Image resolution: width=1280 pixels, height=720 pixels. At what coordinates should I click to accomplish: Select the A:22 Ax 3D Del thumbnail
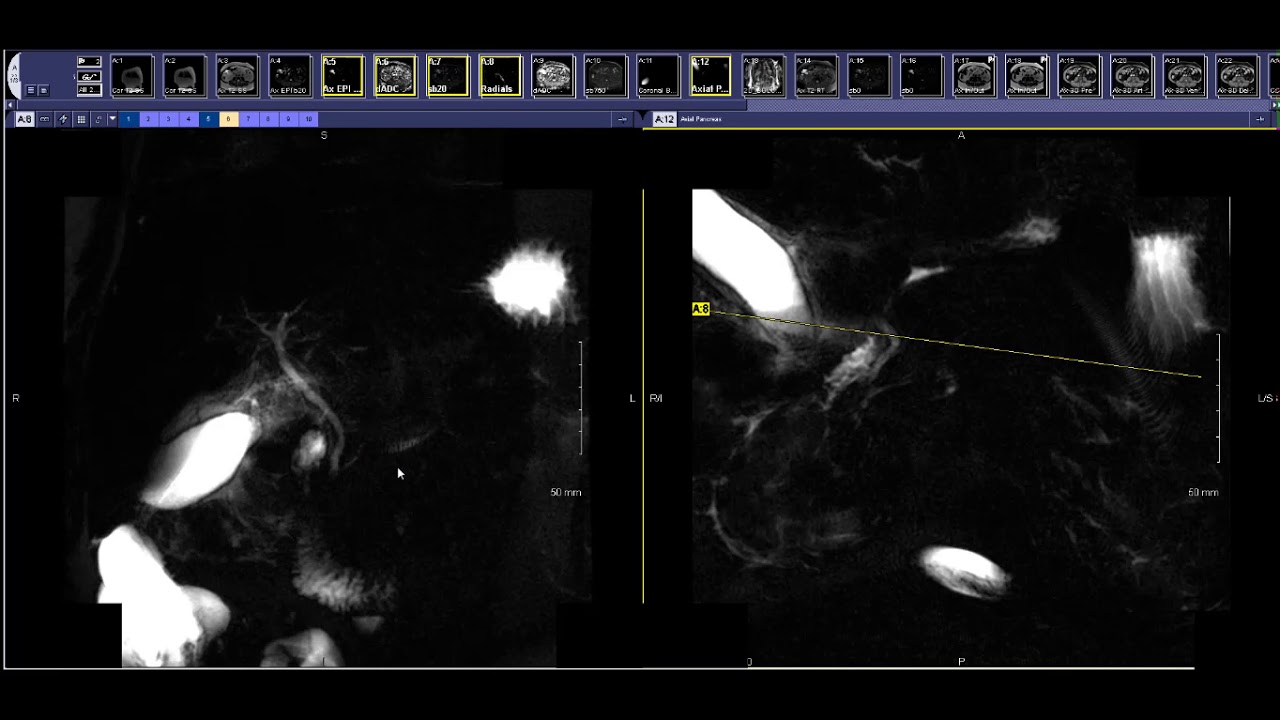point(1238,76)
